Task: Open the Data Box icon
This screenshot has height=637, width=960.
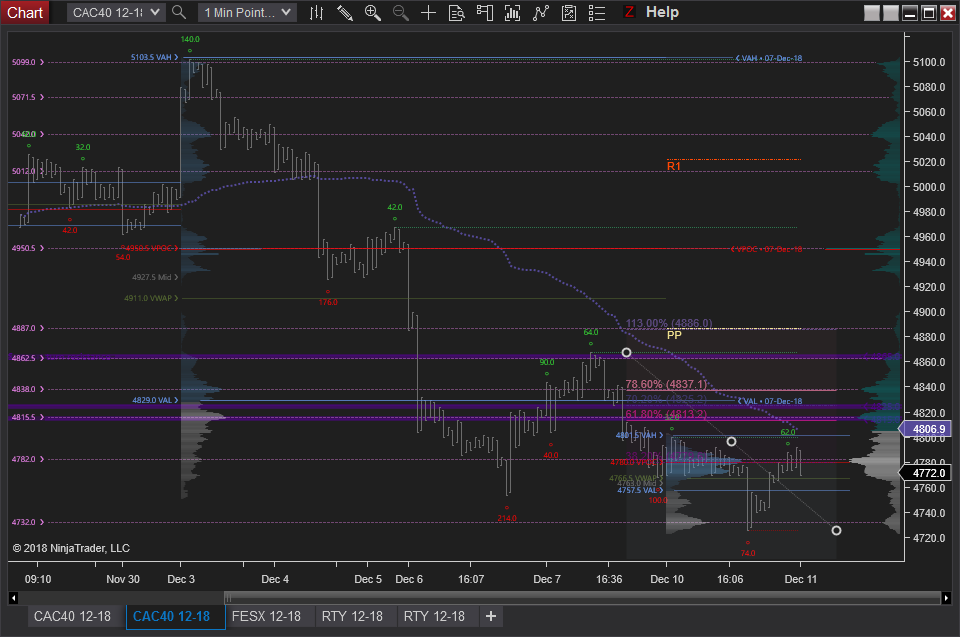Action: [457, 12]
